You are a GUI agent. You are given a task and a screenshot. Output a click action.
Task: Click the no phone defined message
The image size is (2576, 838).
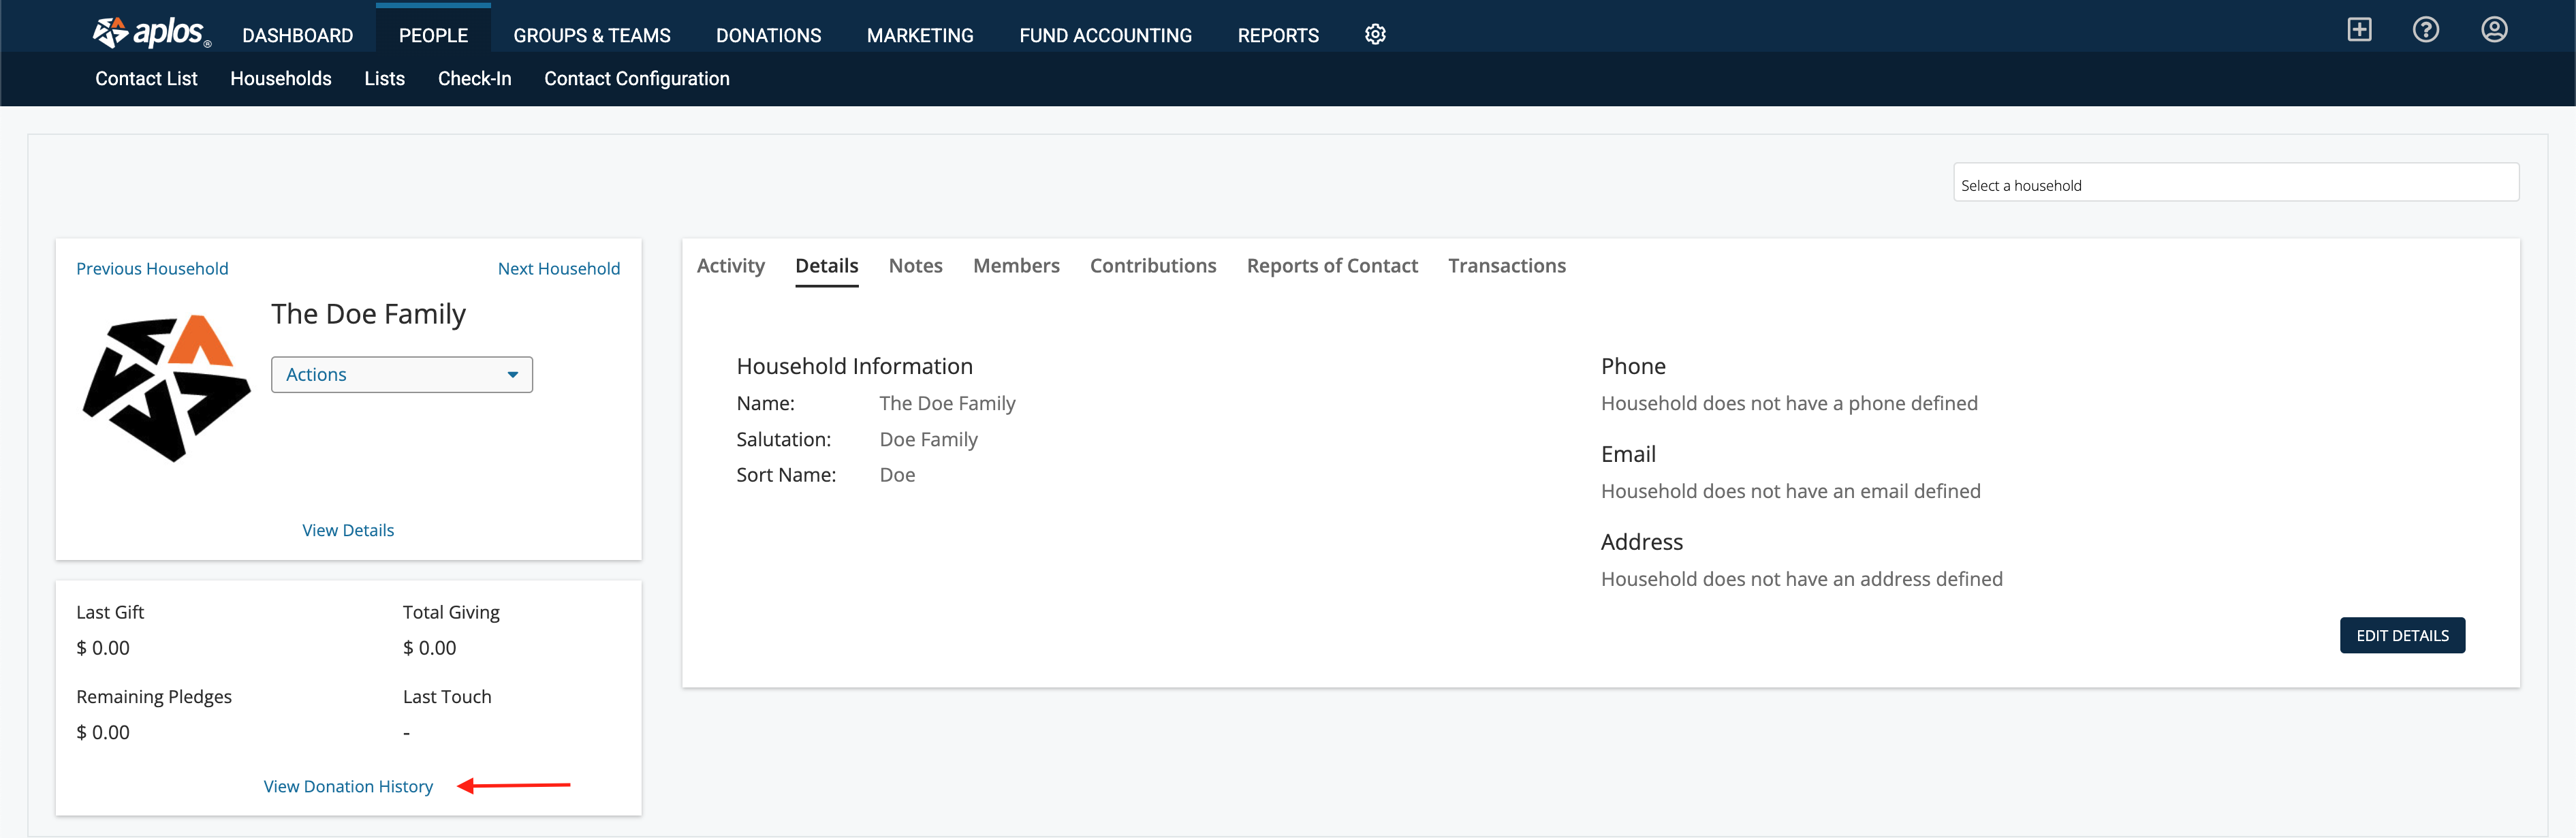click(x=1789, y=404)
